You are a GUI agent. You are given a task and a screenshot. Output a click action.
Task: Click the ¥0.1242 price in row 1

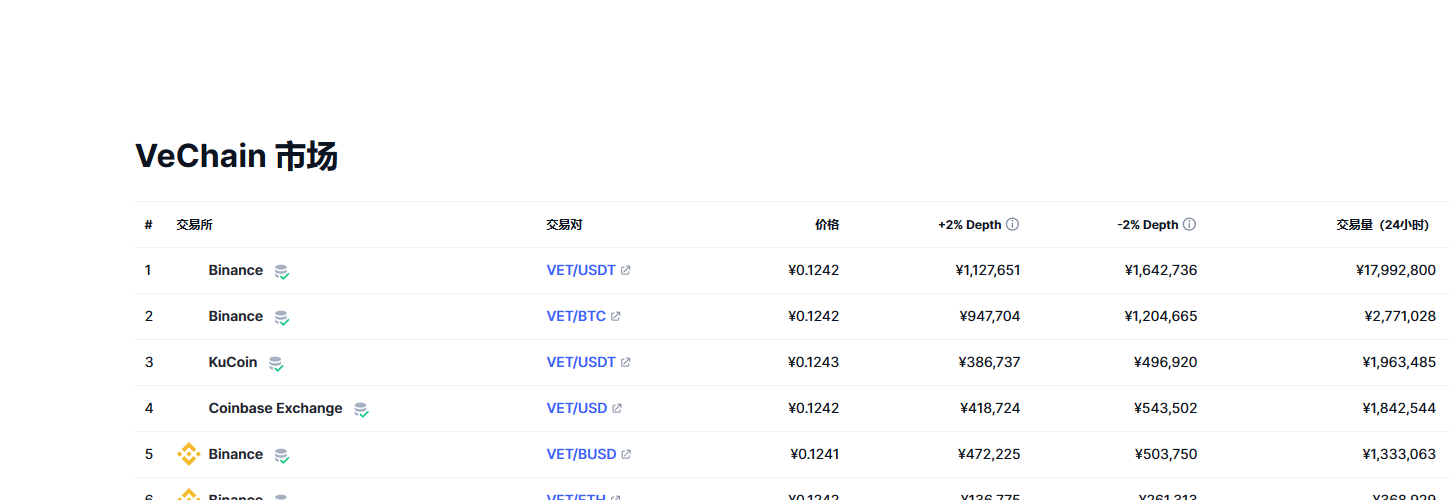pyautogui.click(x=814, y=270)
